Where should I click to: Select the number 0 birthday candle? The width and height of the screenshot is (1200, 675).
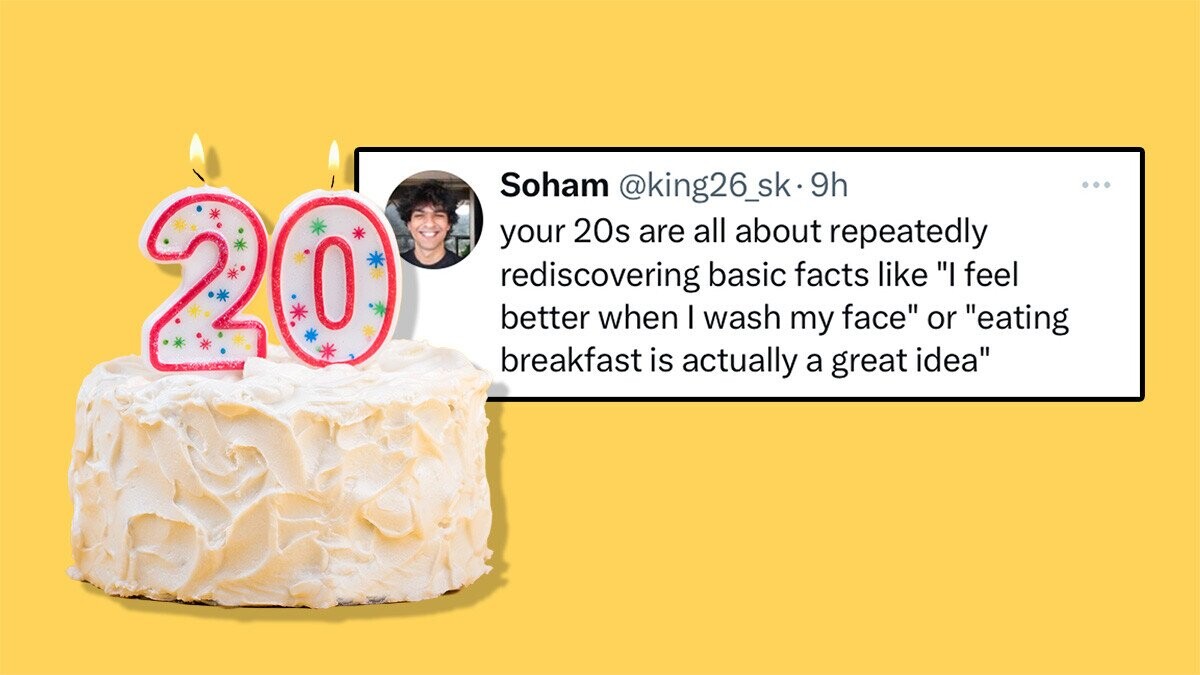[333, 279]
